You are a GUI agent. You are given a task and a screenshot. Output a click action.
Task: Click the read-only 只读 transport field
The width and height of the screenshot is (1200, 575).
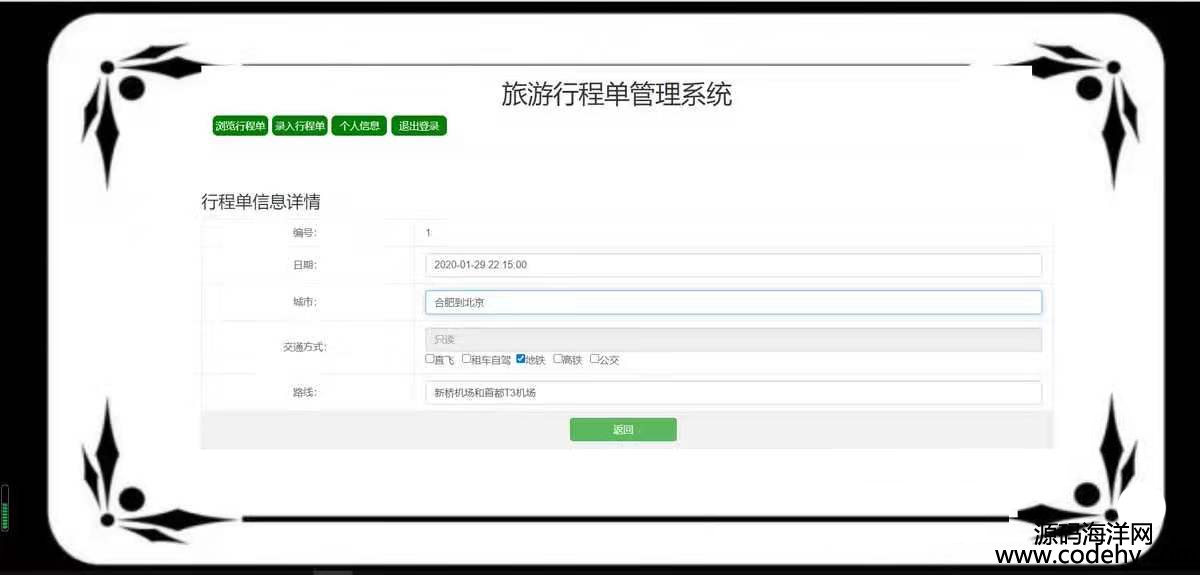[x=732, y=340]
